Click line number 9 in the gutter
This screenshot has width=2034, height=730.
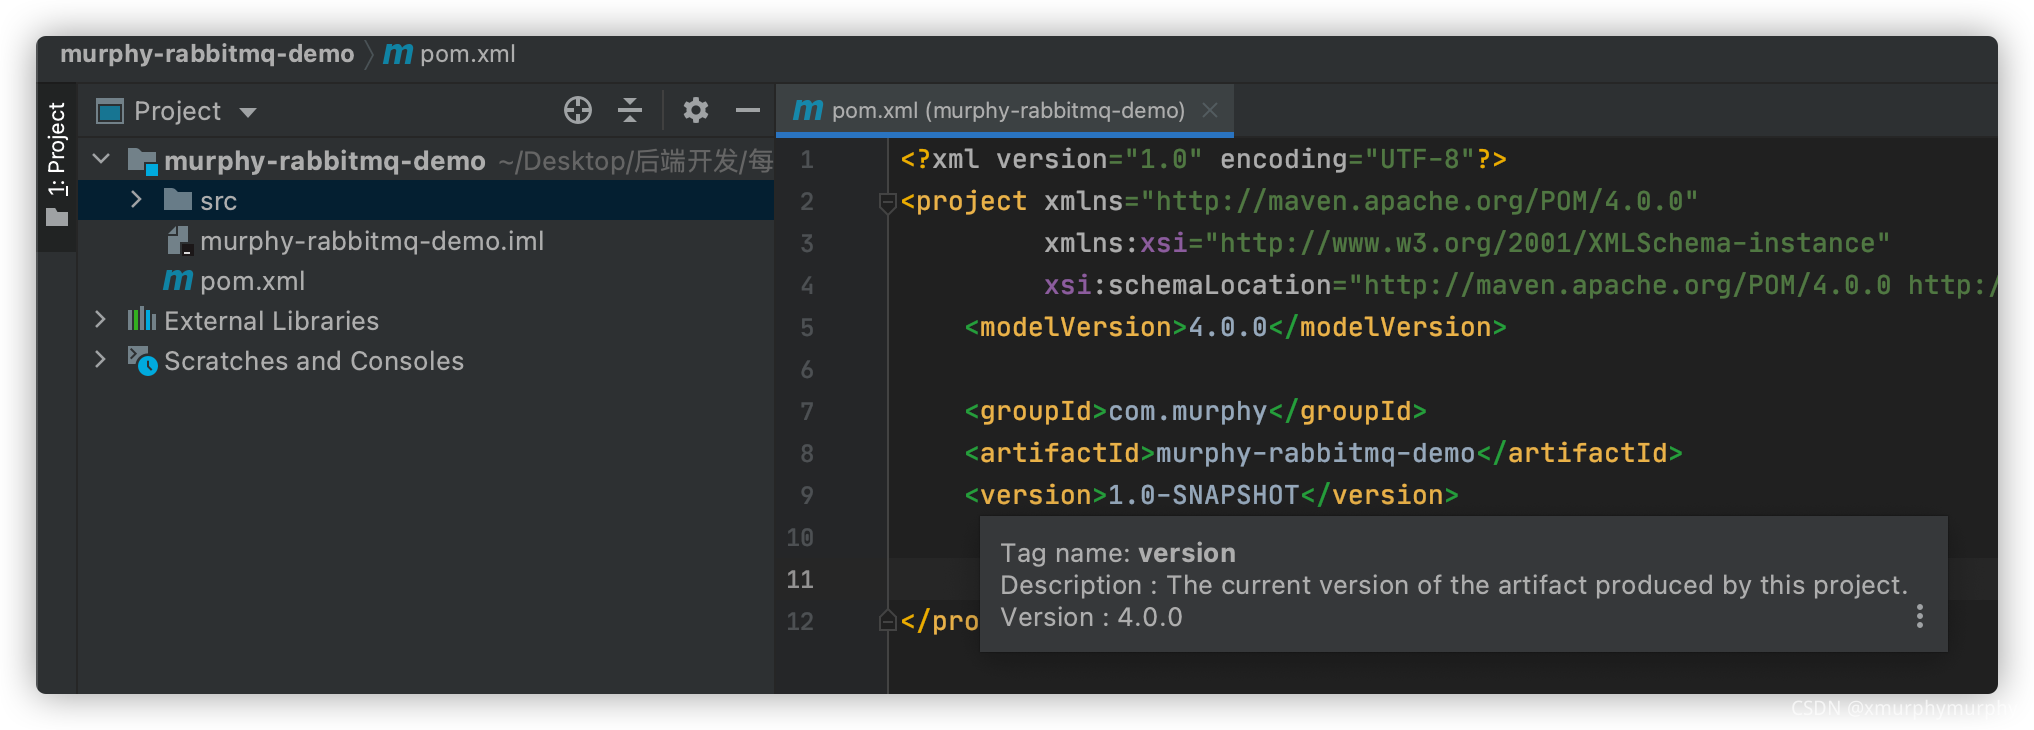click(x=806, y=496)
